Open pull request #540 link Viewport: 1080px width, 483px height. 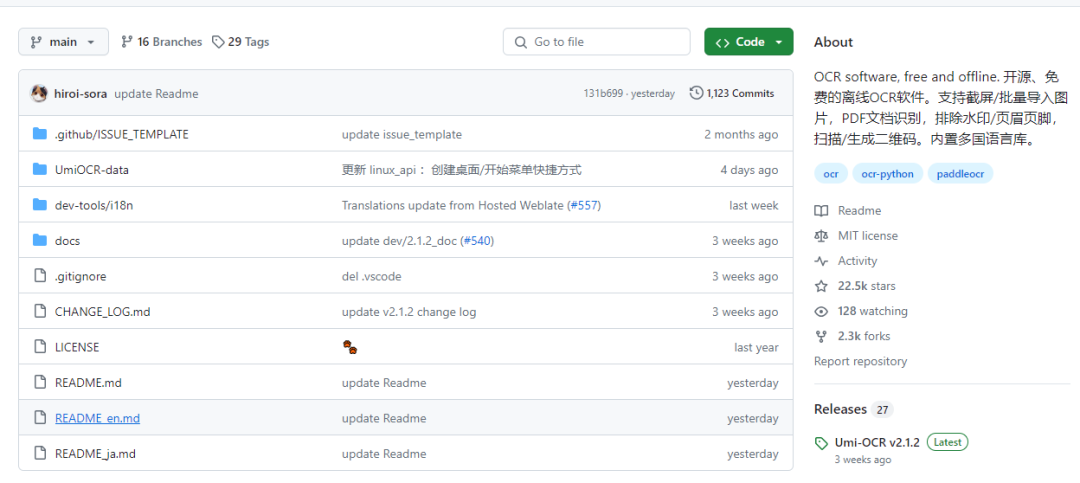[477, 241]
